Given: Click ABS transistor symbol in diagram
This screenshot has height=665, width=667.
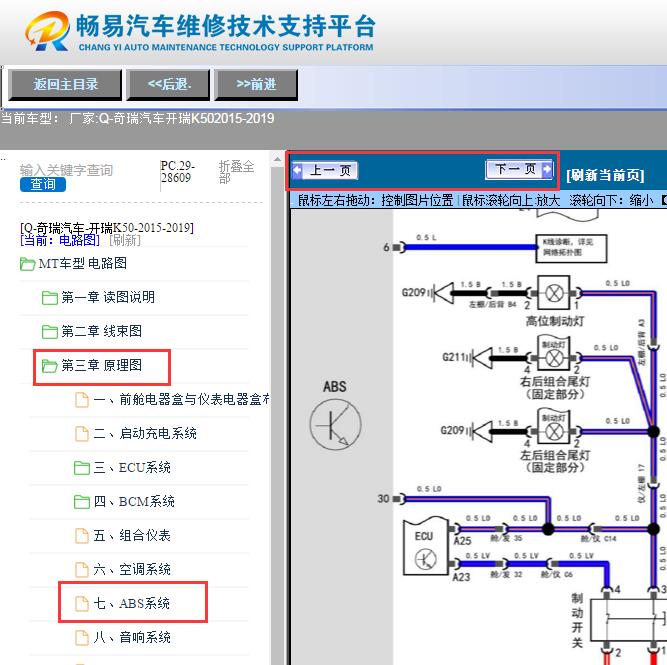Looking at the screenshot, I should click(x=335, y=425).
